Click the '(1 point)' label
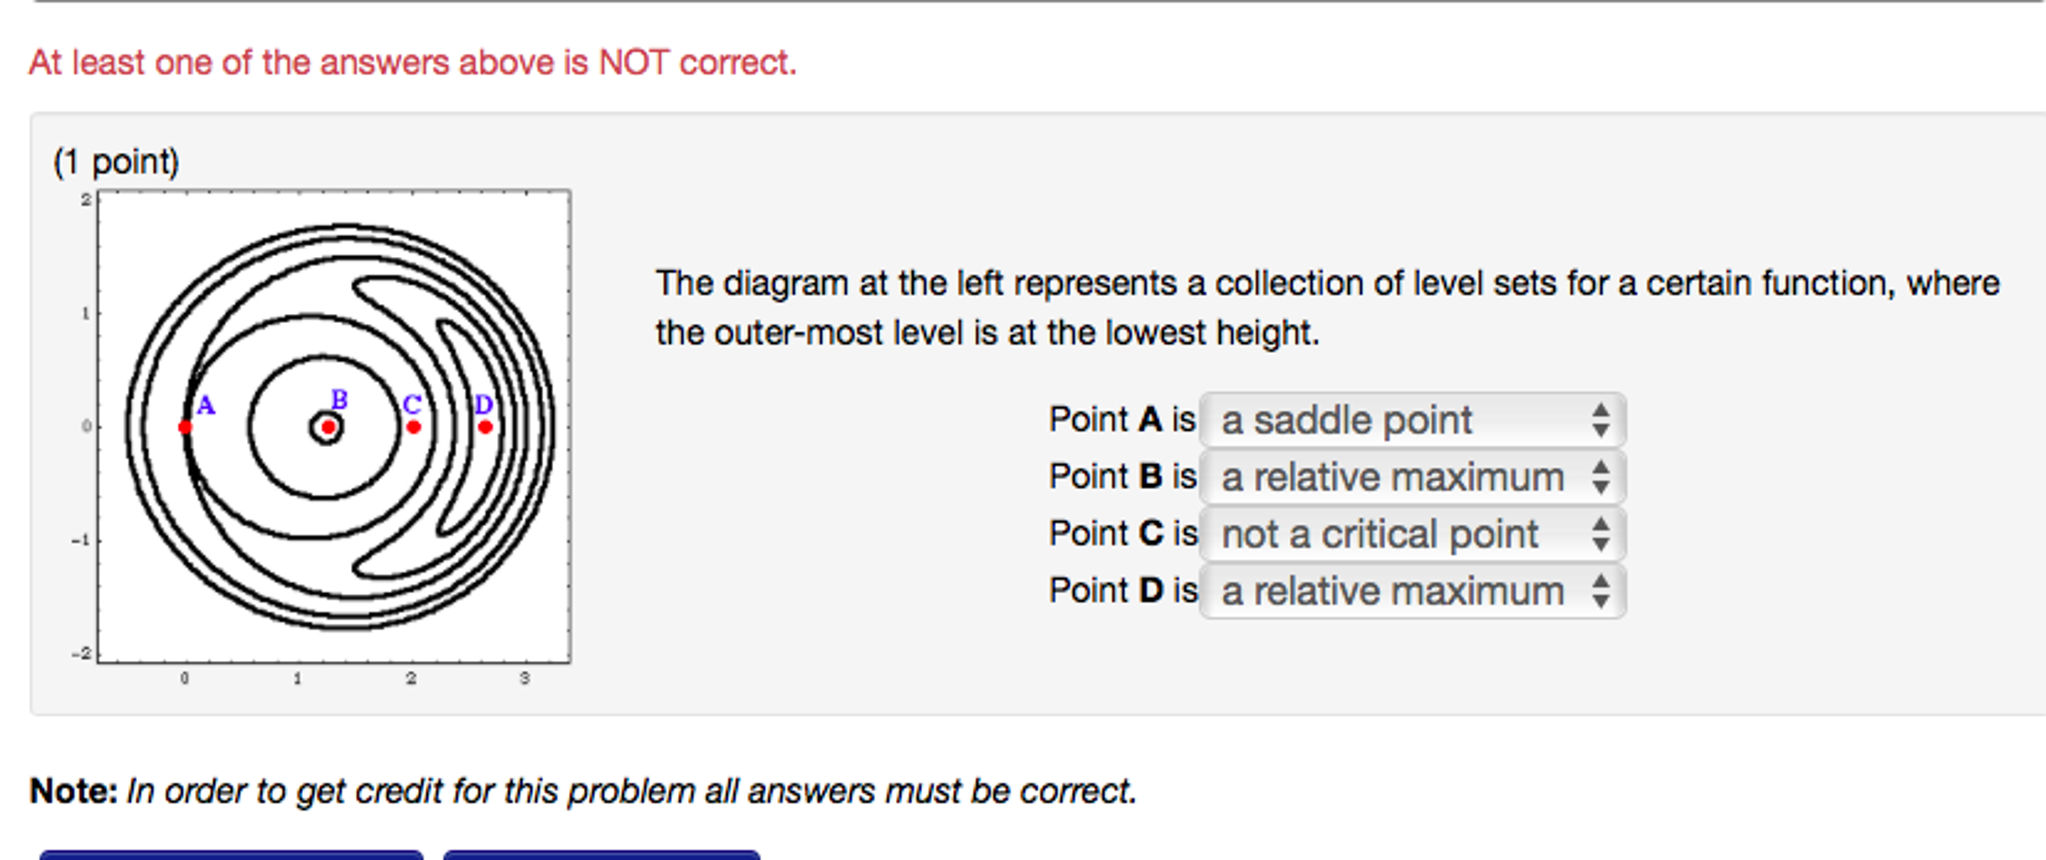 pyautogui.click(x=116, y=161)
